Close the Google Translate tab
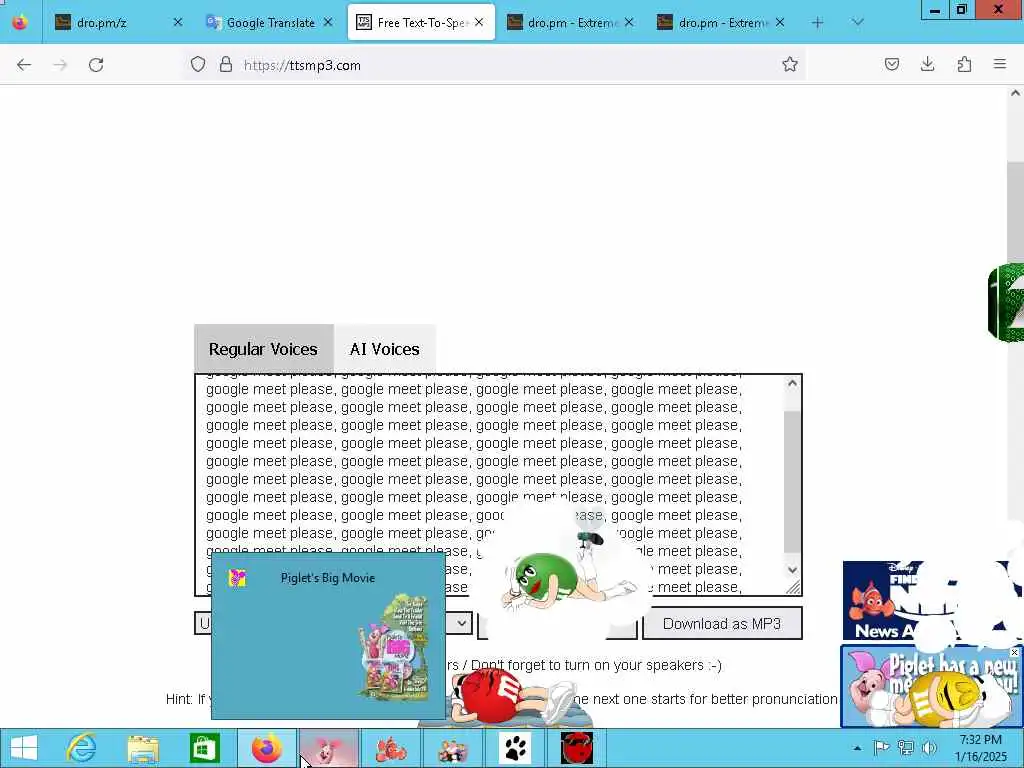The image size is (1024, 768). 328,23
